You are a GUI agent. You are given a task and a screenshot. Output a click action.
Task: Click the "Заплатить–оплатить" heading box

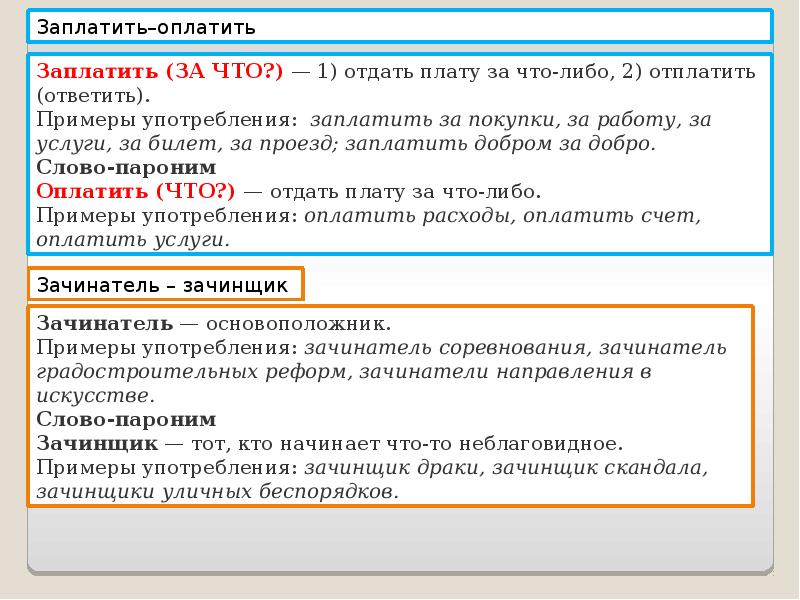(399, 25)
